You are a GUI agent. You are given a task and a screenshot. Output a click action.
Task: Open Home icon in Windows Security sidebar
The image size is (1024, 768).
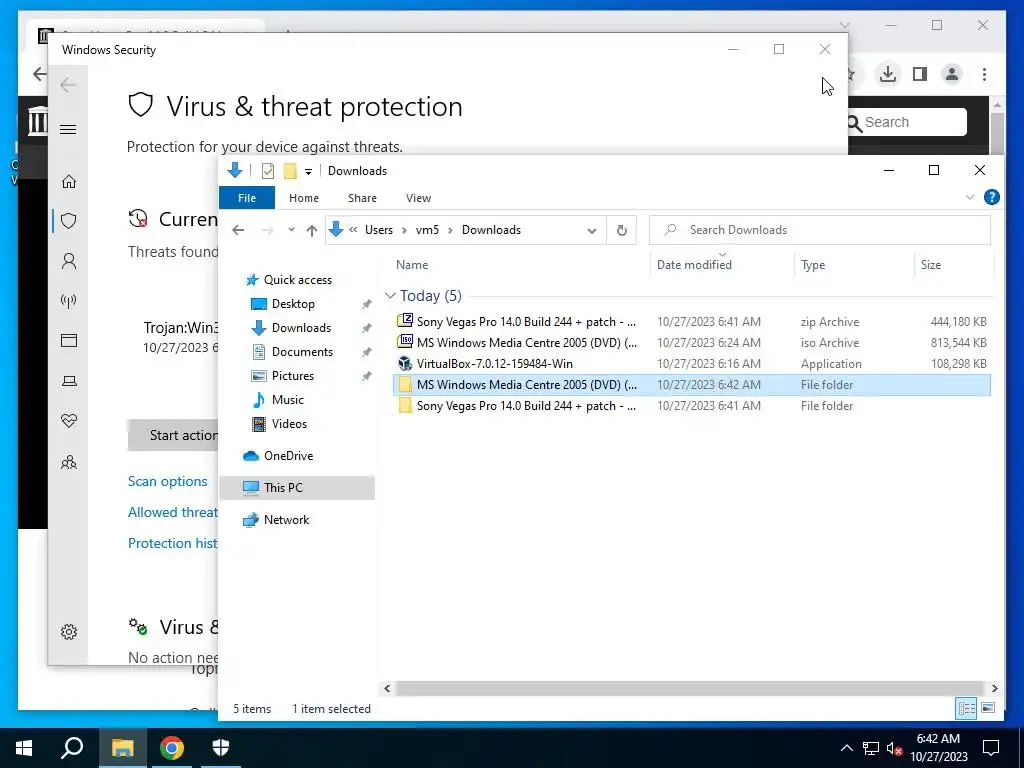69,182
